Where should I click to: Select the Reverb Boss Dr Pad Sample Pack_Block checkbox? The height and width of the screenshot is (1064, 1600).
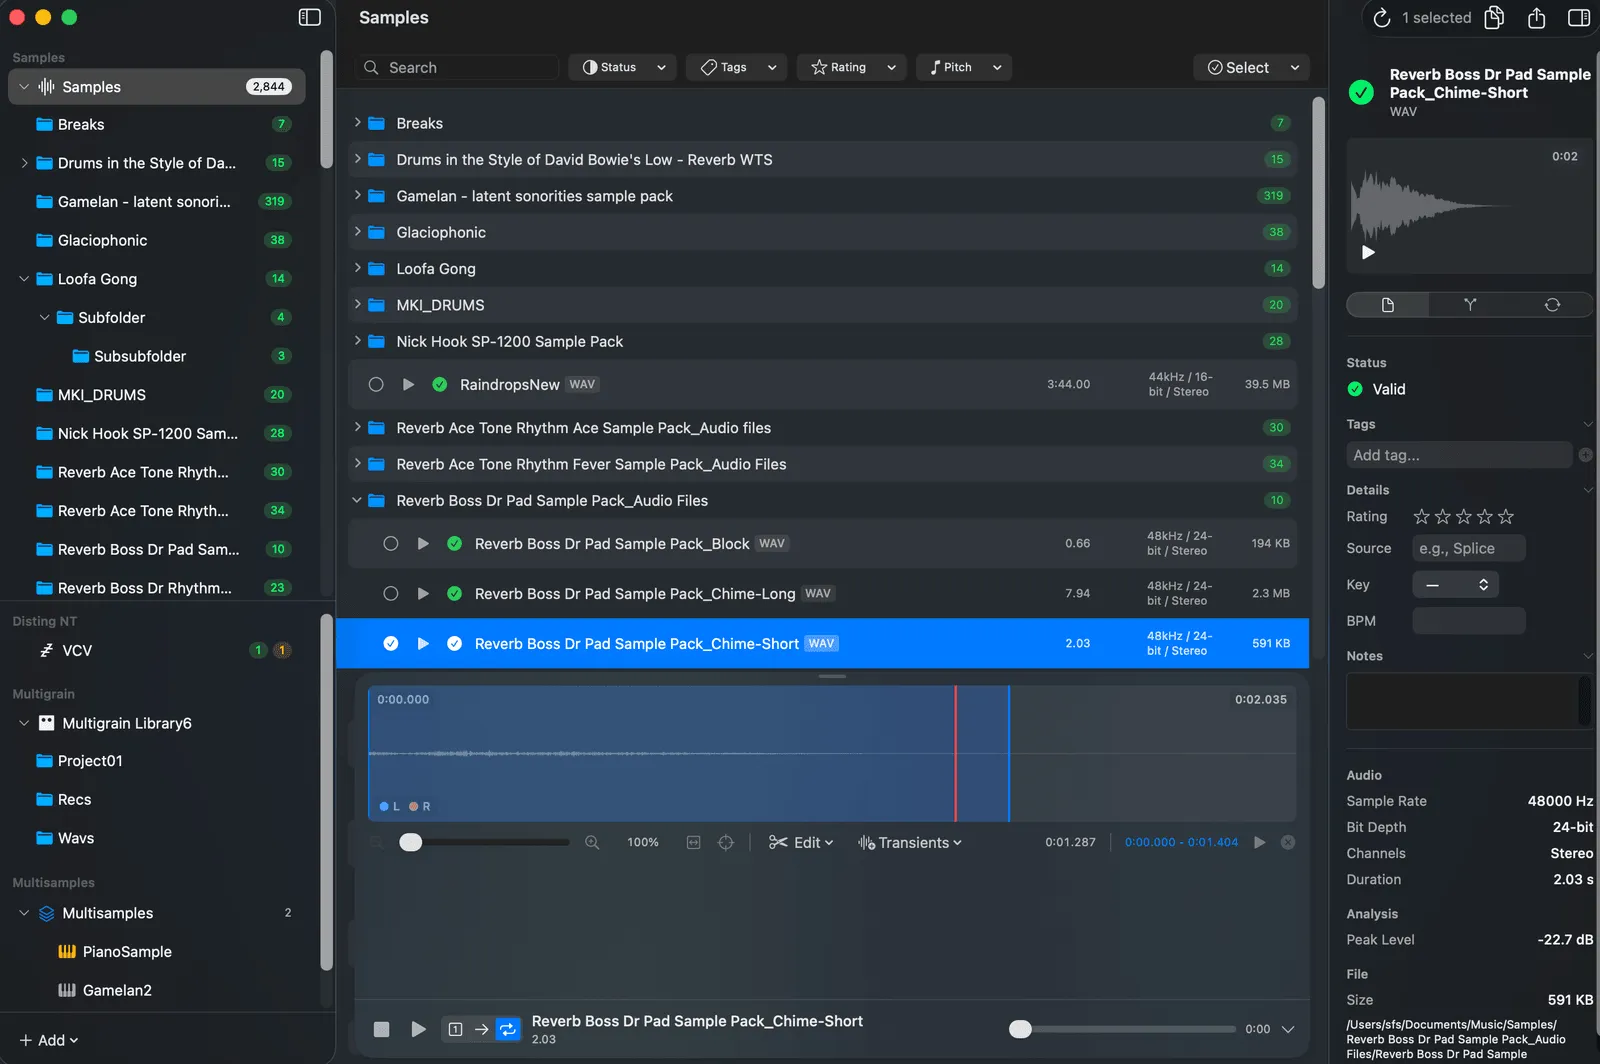pos(391,543)
